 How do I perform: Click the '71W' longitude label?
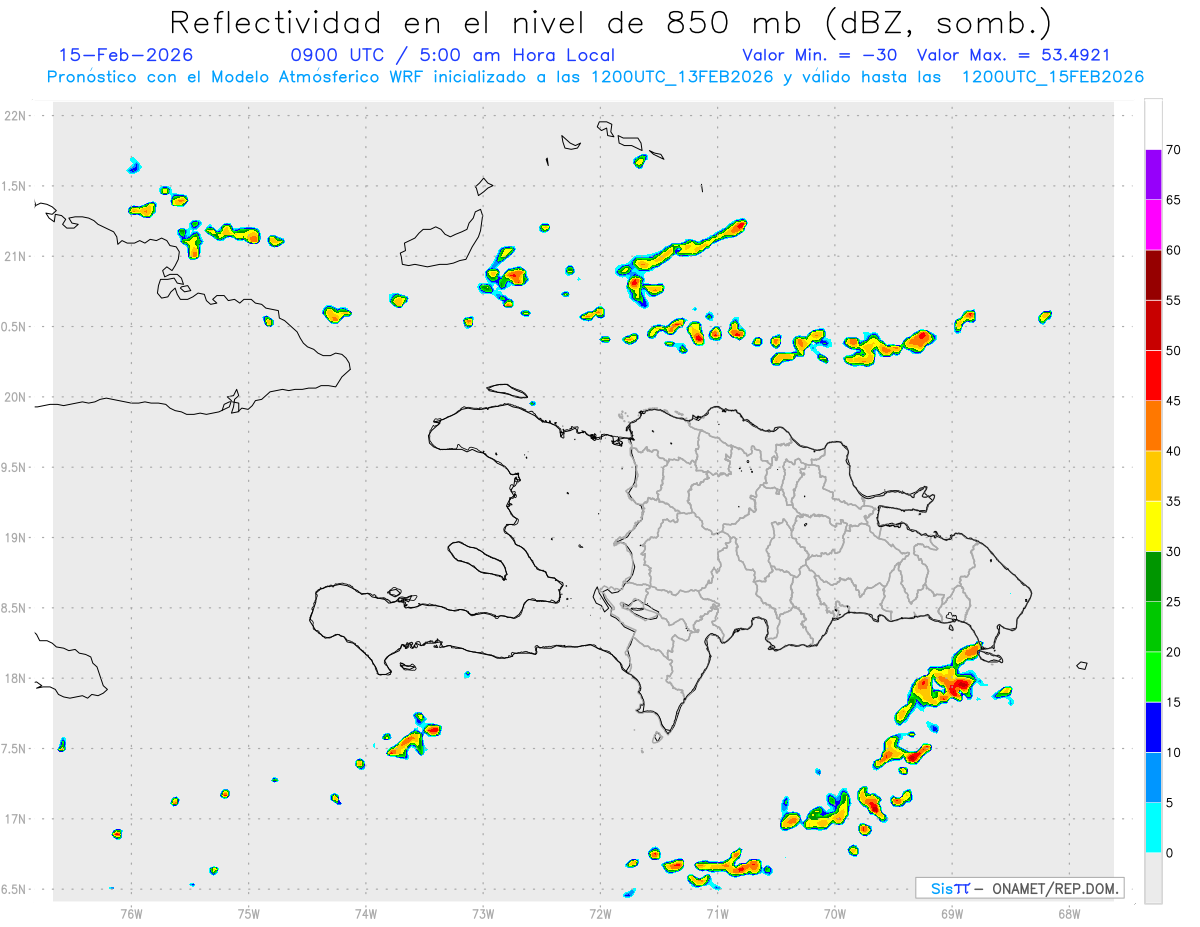pos(717,913)
